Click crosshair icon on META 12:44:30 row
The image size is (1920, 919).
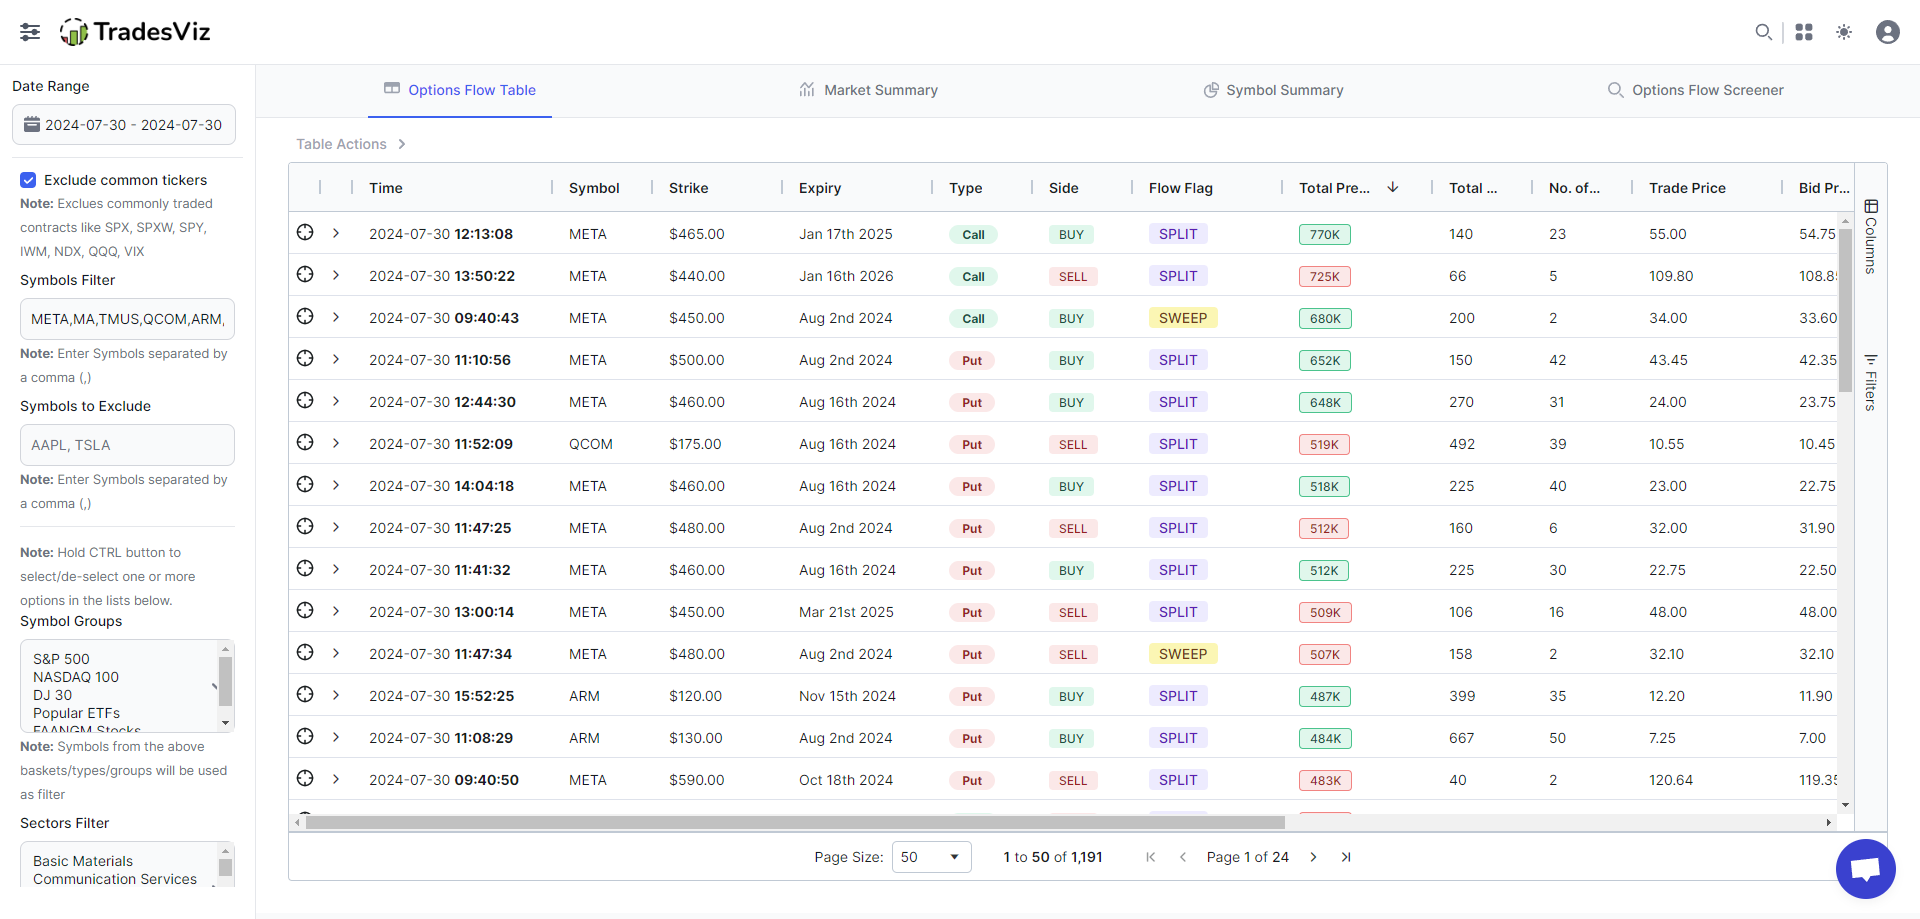tap(305, 400)
